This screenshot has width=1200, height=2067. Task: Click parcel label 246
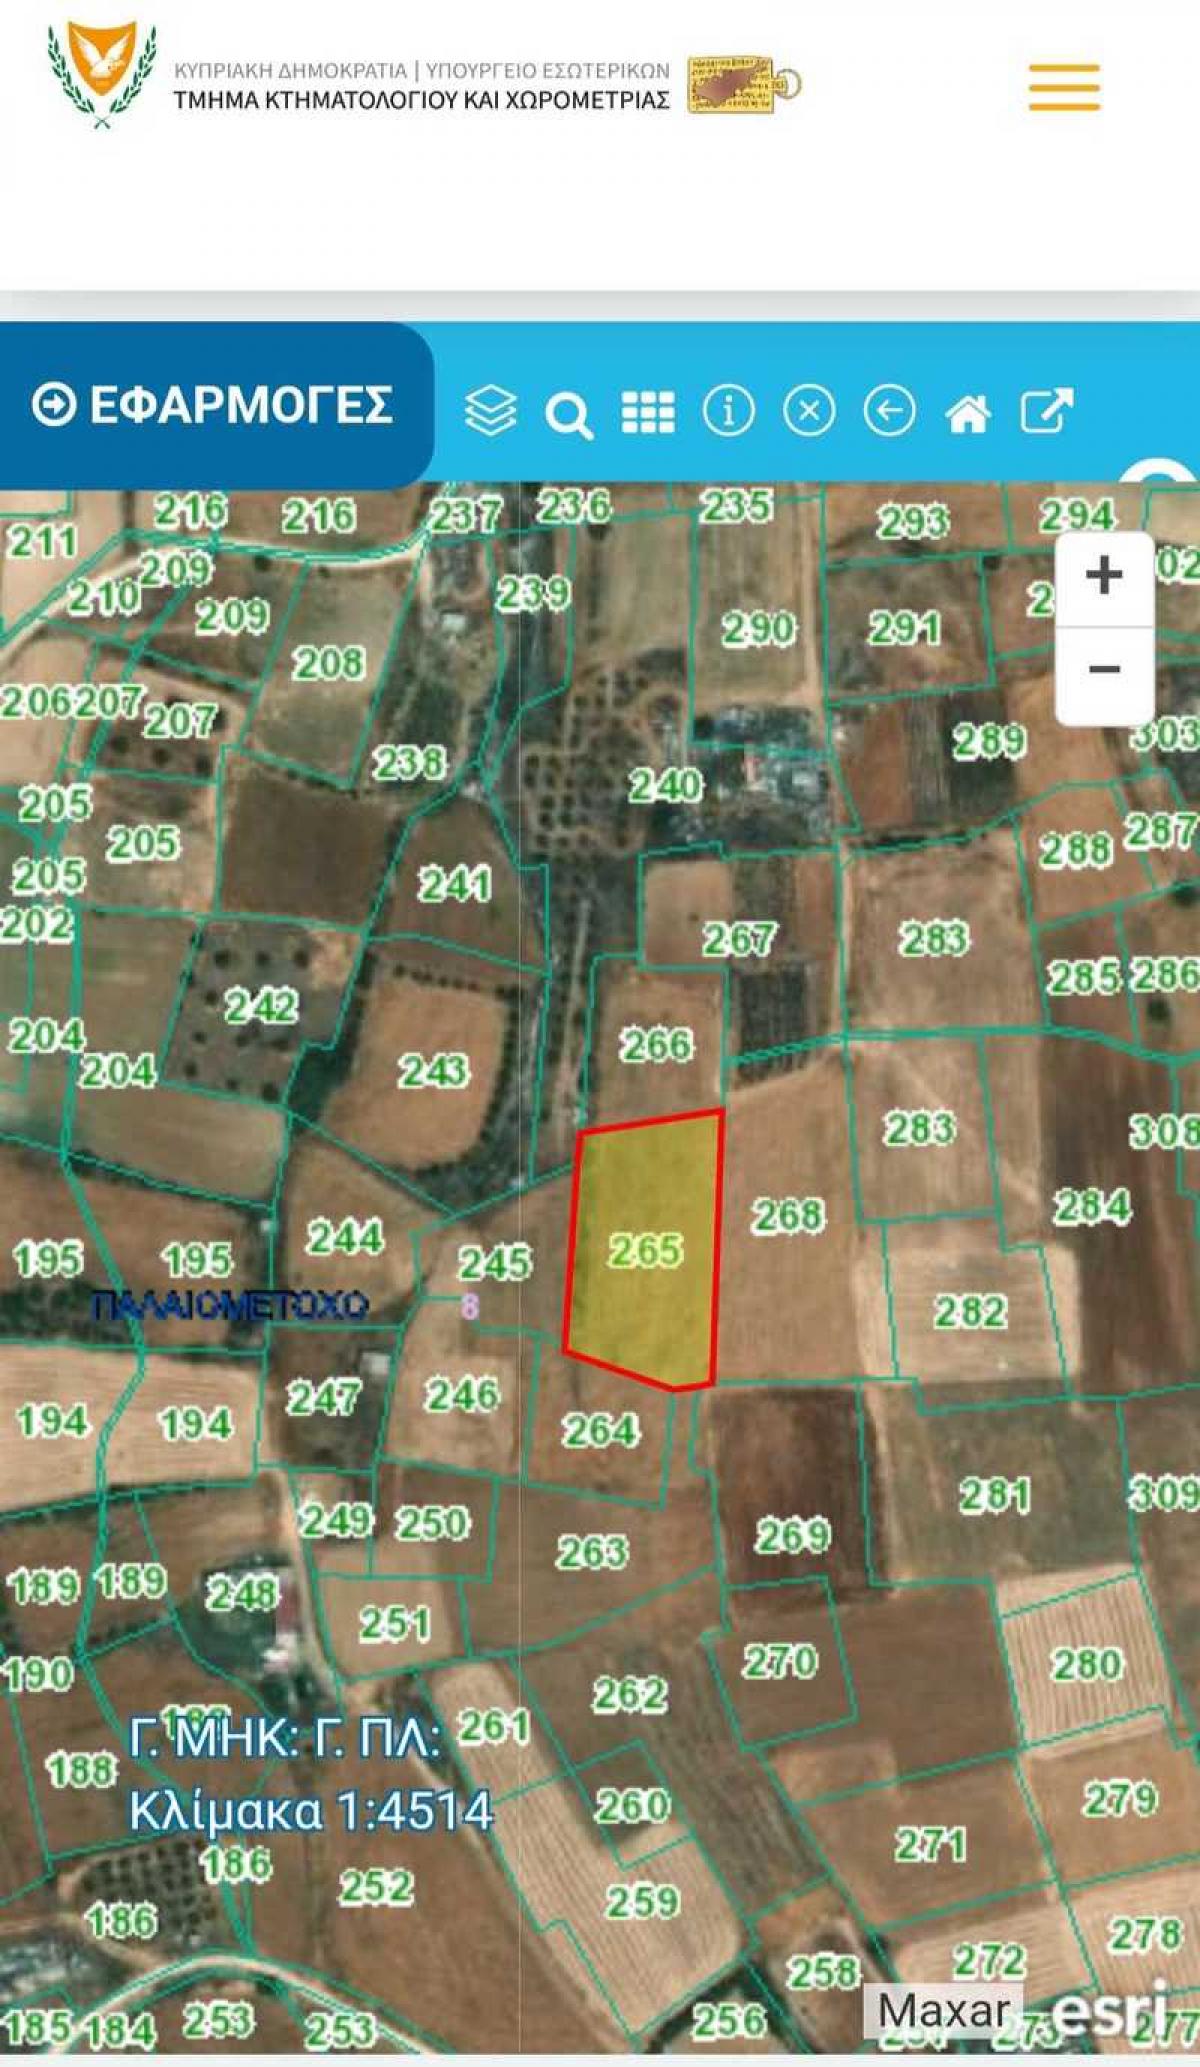pyautogui.click(x=461, y=1395)
